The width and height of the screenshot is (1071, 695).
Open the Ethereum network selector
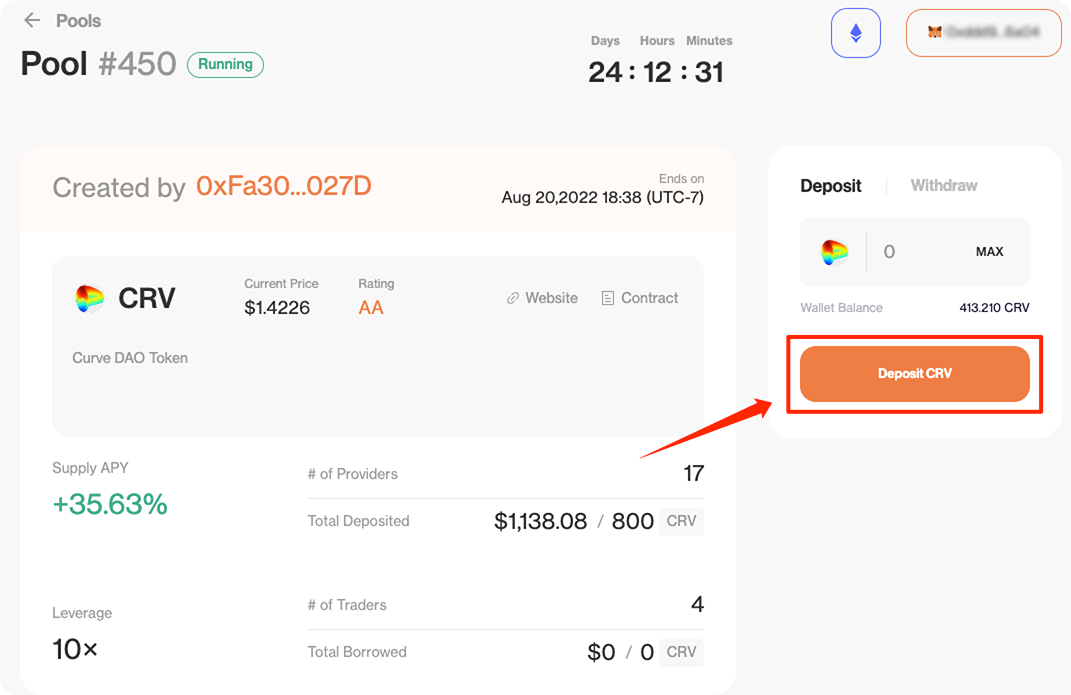[855, 33]
